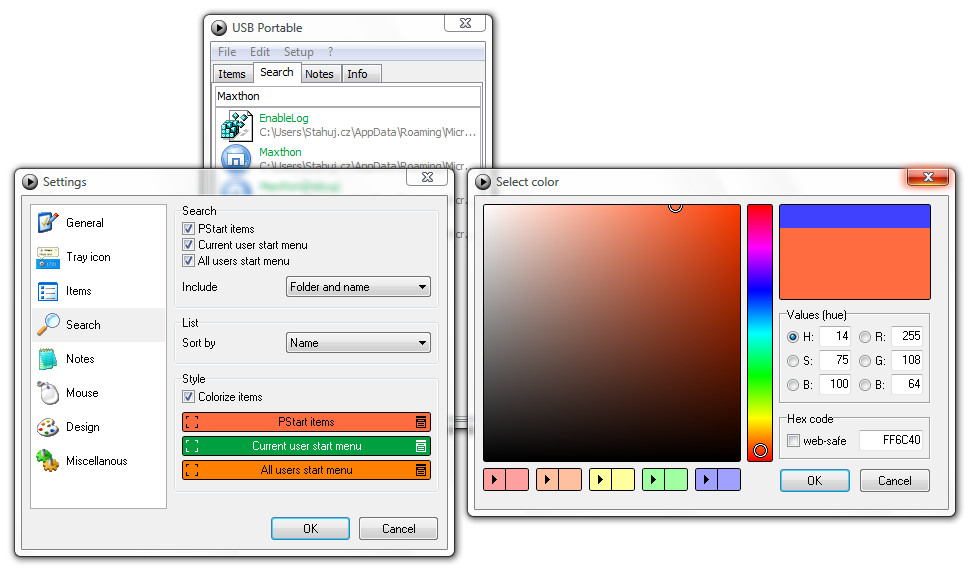Click arrow on blue preset swatch
Image resolution: width=969 pixels, height=574 pixels.
(x=707, y=479)
